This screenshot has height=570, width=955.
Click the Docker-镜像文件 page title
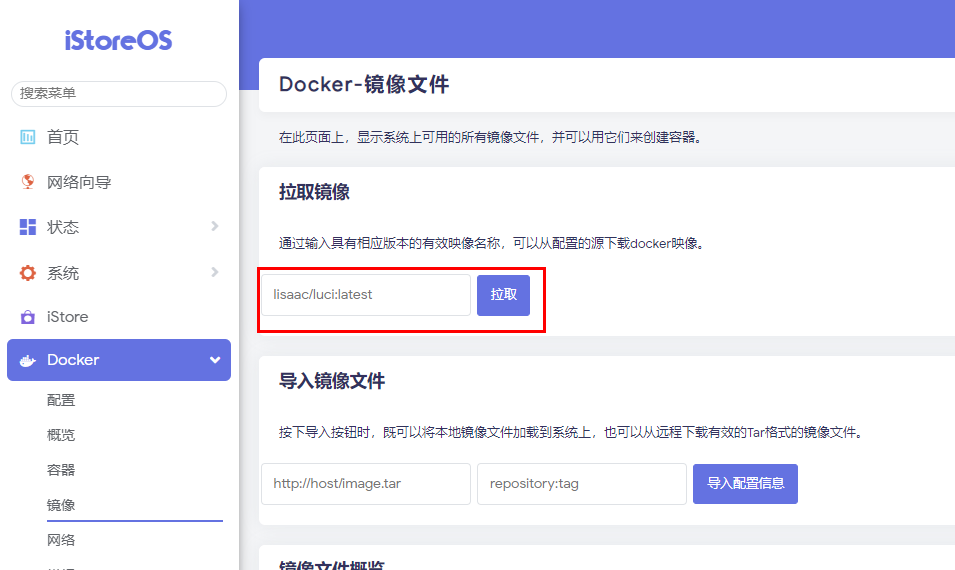pos(364,85)
